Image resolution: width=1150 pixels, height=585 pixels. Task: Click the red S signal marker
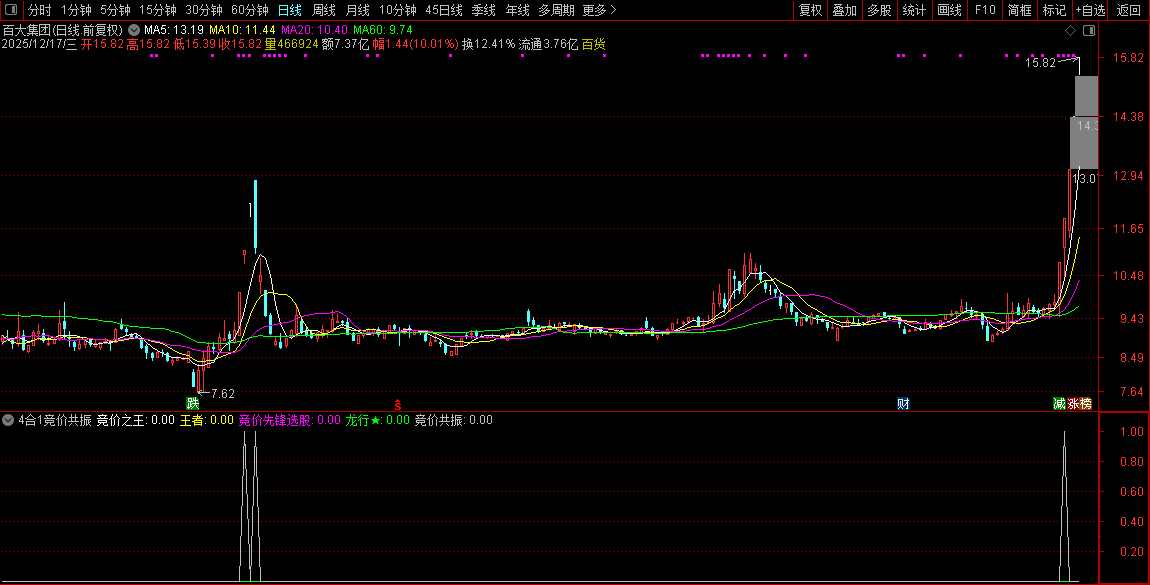pyautogui.click(x=398, y=405)
